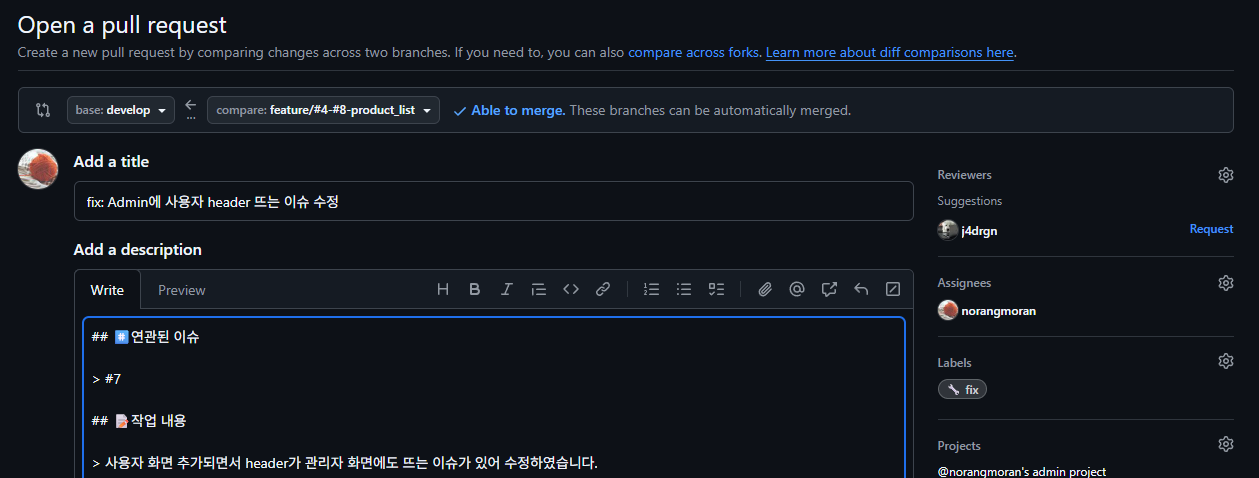Screen dimensions: 1259x478
Task: Switch to the Preview tab
Action: click(x=182, y=290)
